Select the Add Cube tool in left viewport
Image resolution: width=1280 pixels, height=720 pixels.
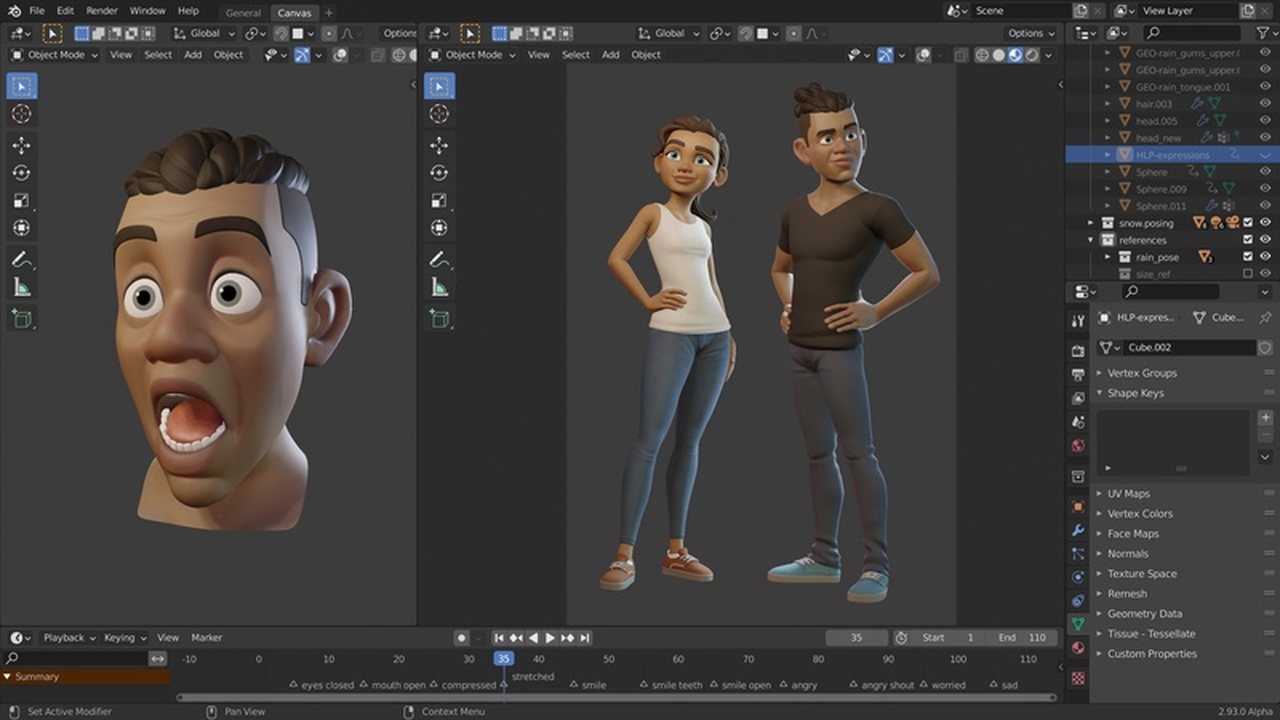tap(21, 319)
